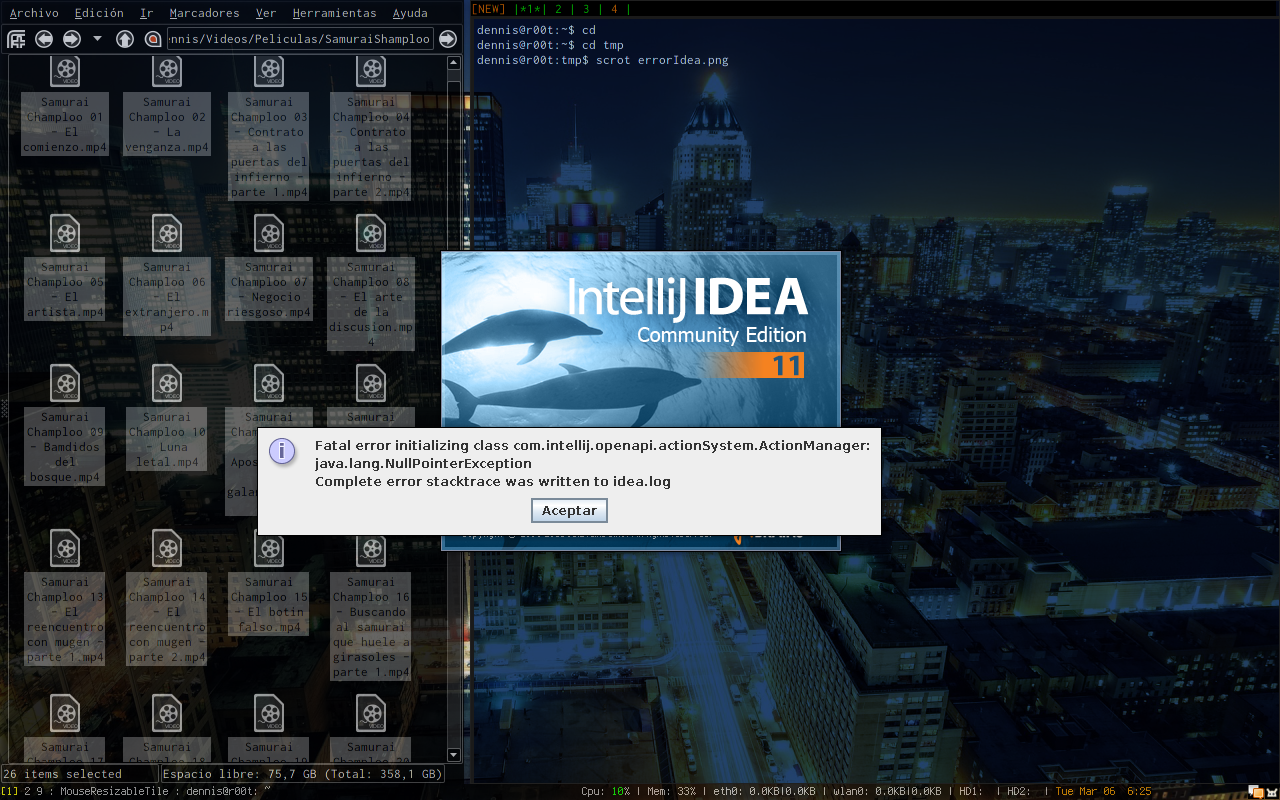Viewport: 1280px width, 800px height.
Task: Click 'Cpu: 10%' in bottom status bar
Action: pos(606,791)
